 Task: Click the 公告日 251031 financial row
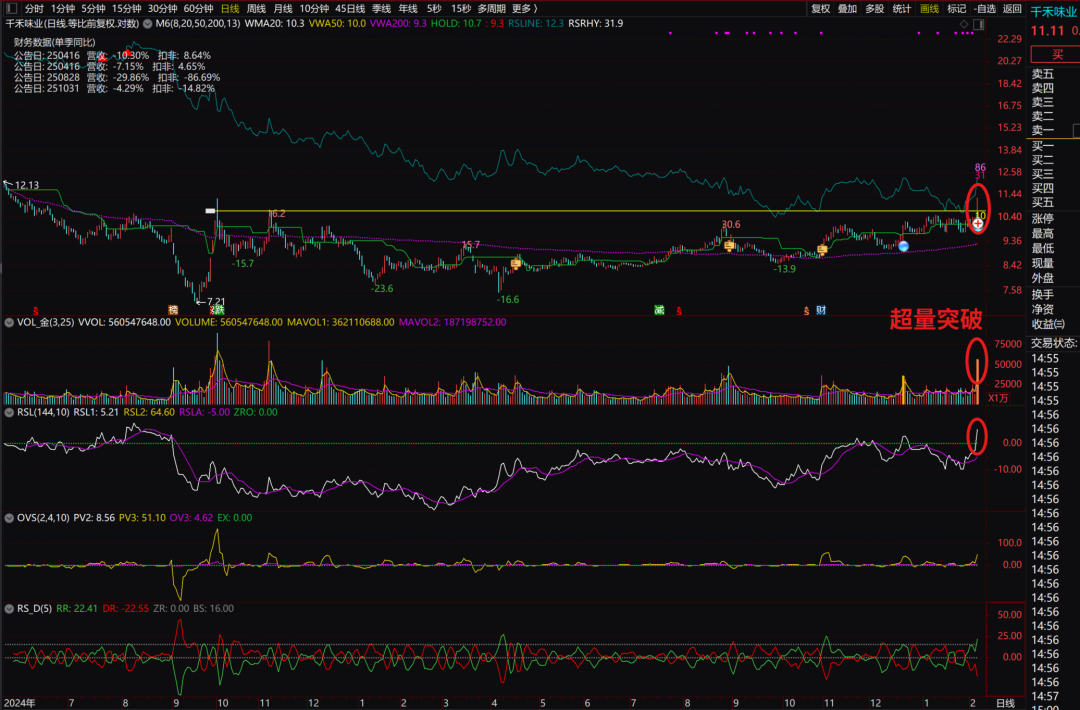point(114,88)
